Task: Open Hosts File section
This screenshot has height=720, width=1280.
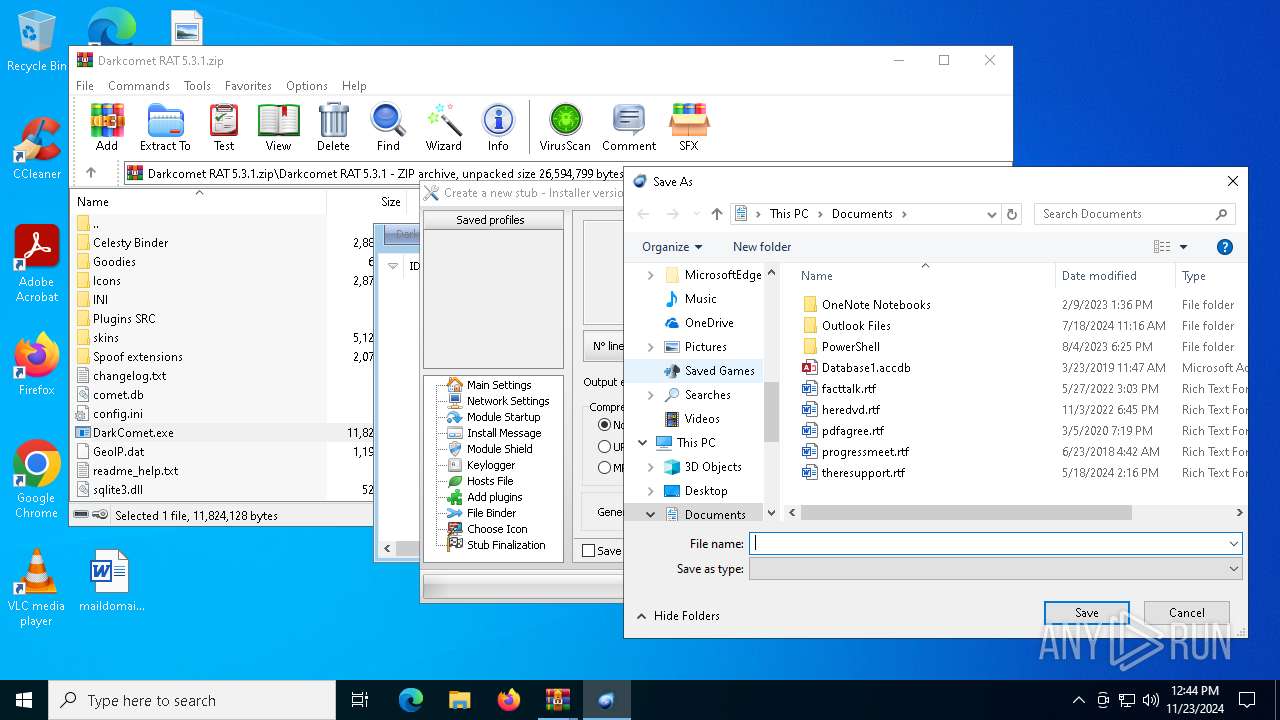Action: pyautogui.click(x=490, y=481)
